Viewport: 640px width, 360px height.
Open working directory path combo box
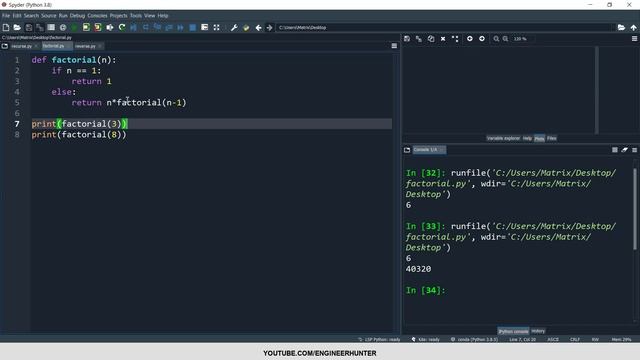point(445,27)
